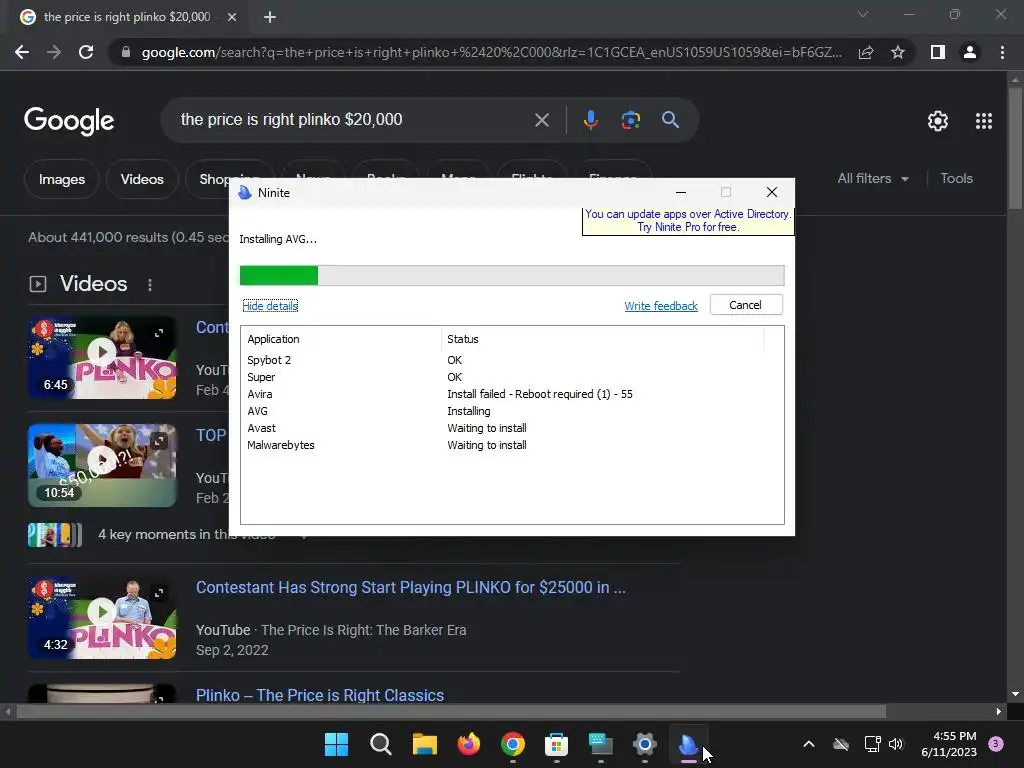
Task: Open notification center badge
Action: [x=996, y=744]
